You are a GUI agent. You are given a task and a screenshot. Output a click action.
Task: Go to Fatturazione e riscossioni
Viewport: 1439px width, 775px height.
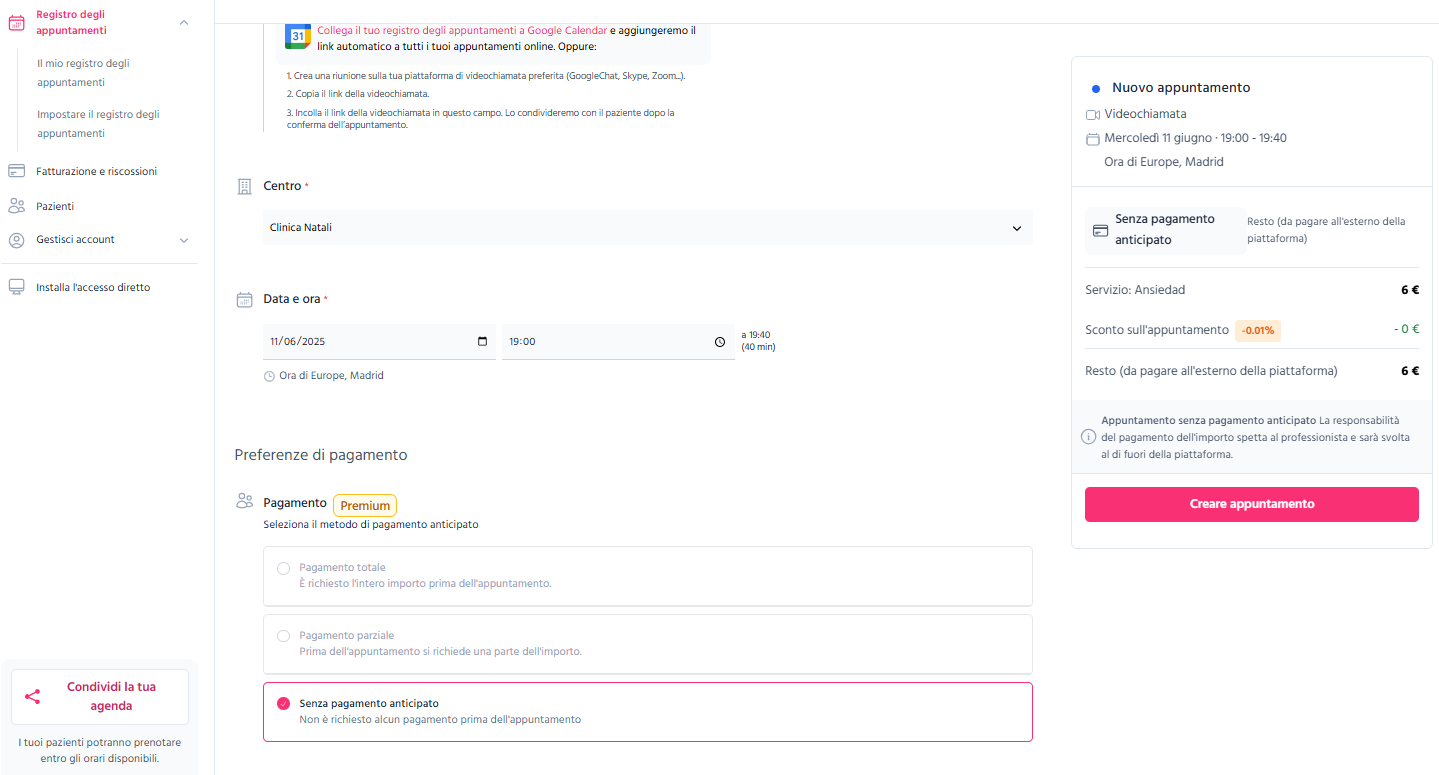(96, 171)
